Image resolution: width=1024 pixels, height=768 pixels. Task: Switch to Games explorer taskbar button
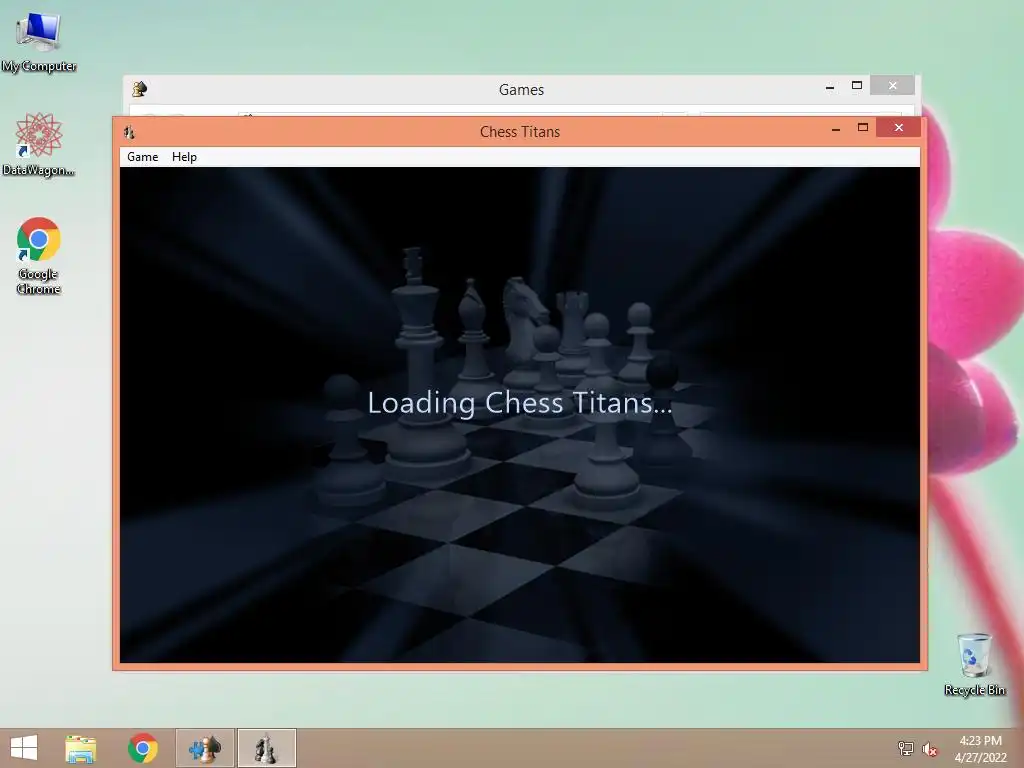click(205, 748)
